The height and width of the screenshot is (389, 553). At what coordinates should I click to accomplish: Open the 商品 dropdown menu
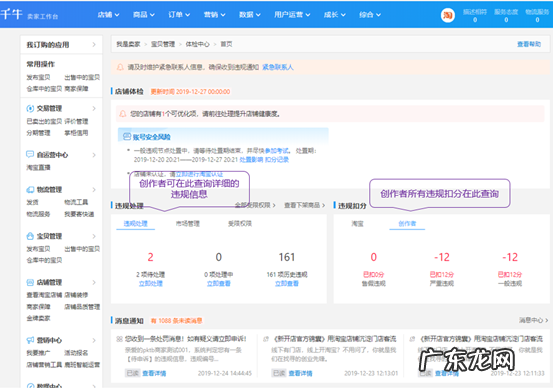click(144, 15)
